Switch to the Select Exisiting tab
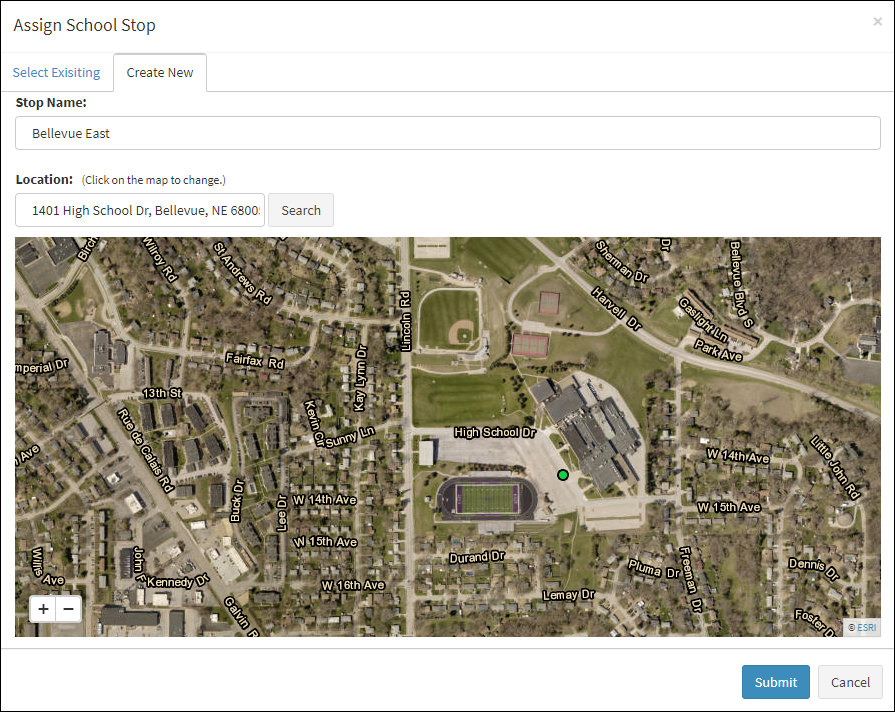Screen dimensions: 895x712 tap(57, 73)
